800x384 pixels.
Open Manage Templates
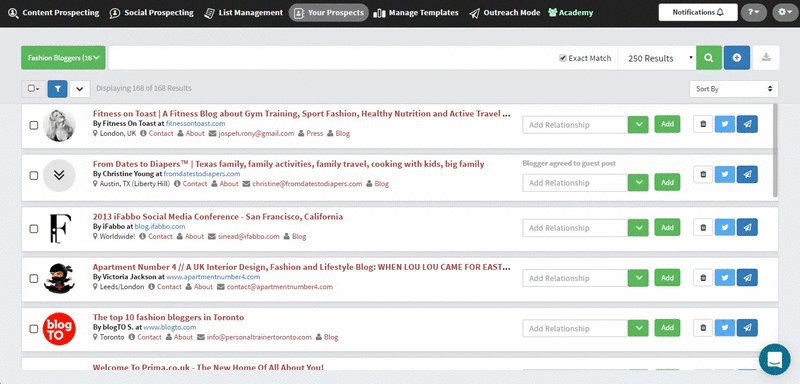416,13
